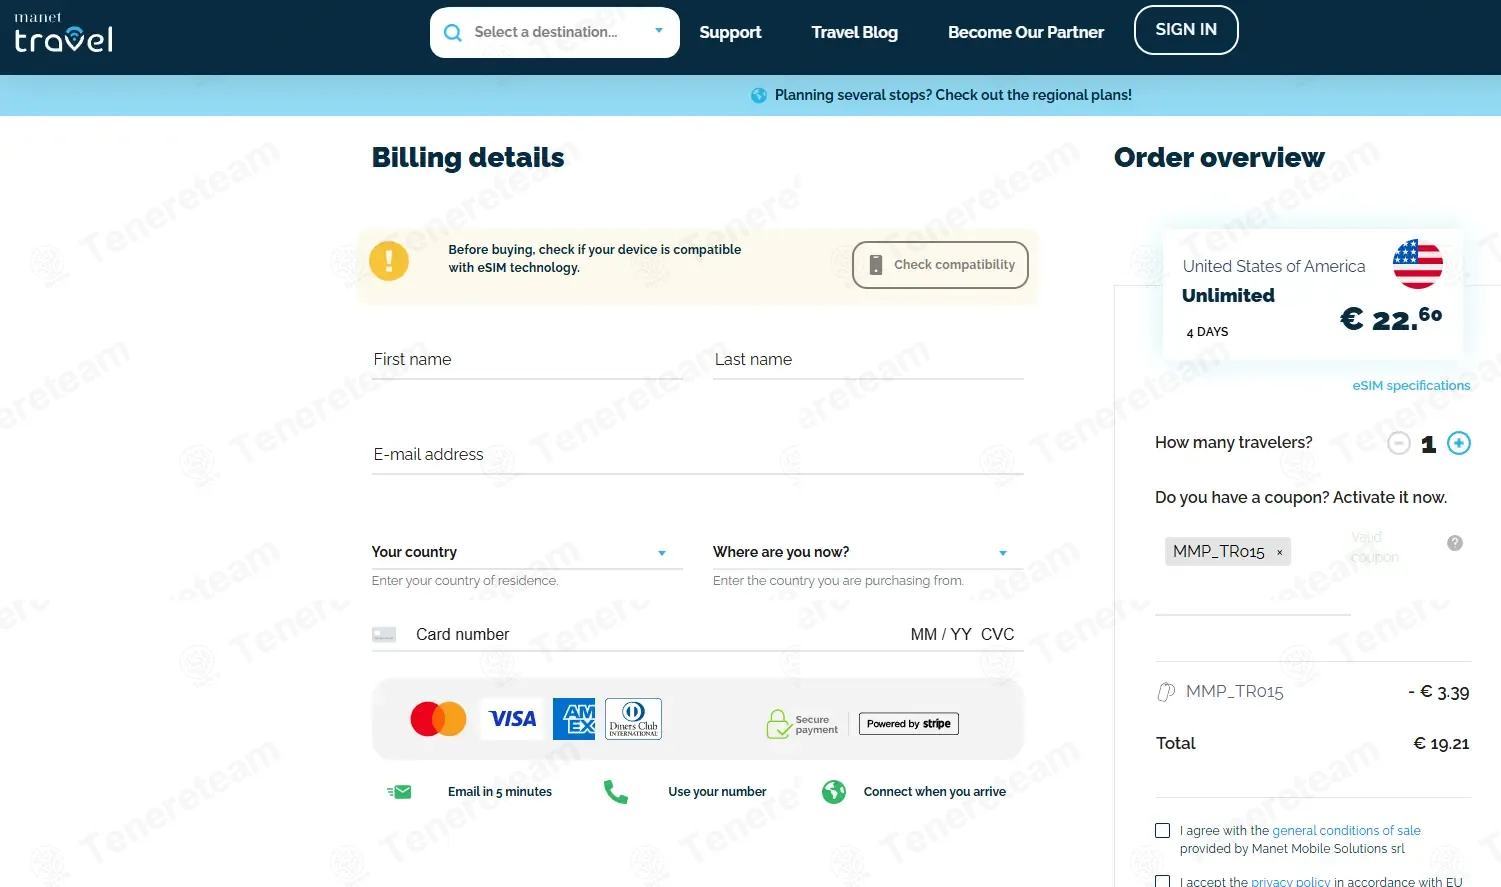1501x887 pixels.
Task: Click the Check compatibility button
Action: (940, 265)
